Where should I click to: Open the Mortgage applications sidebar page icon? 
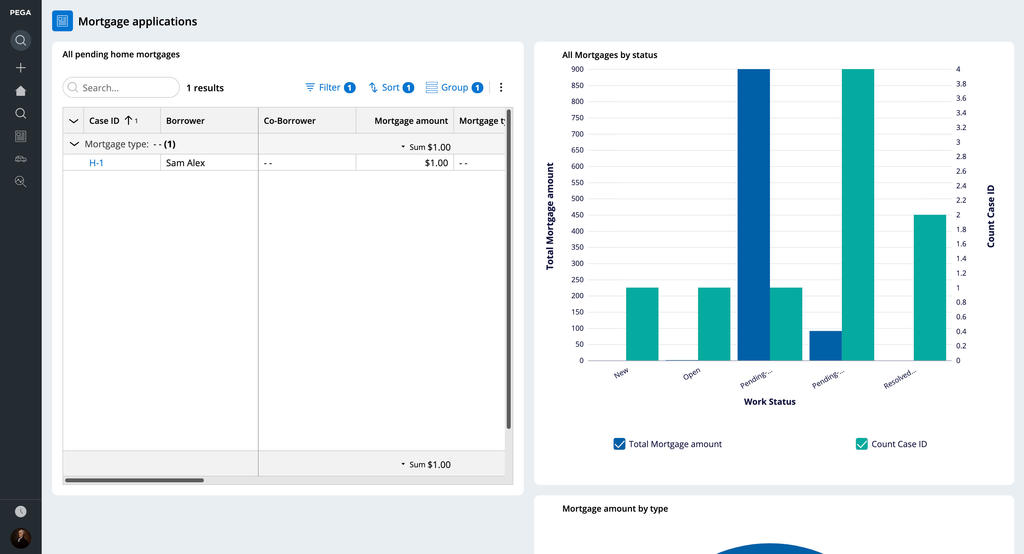coord(20,136)
